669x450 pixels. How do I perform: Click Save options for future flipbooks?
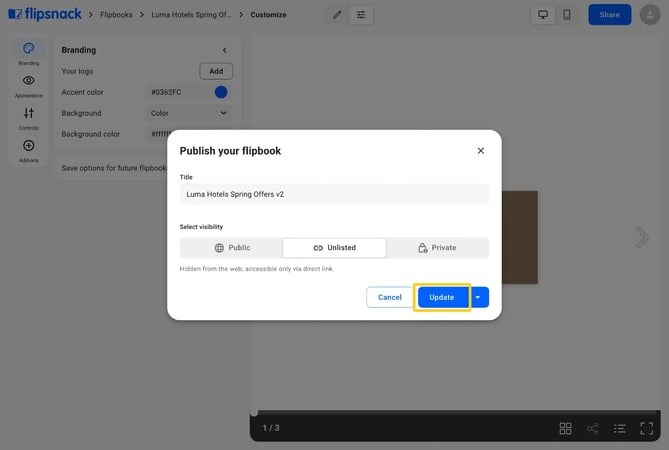113,168
